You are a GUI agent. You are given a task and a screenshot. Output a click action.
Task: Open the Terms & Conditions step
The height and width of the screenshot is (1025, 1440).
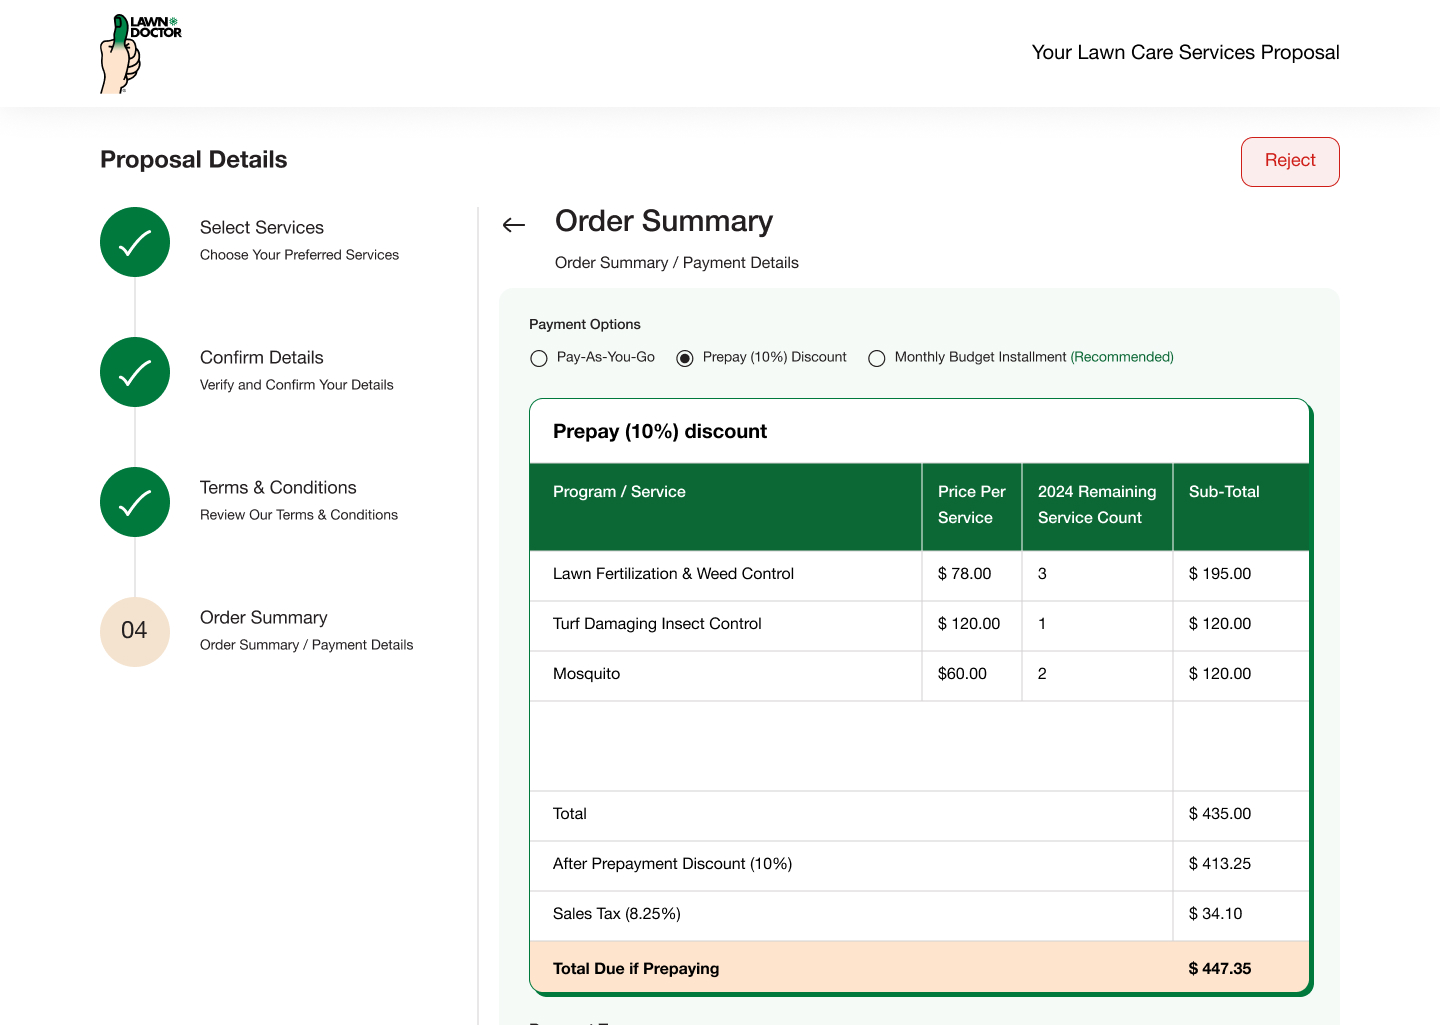pos(278,488)
